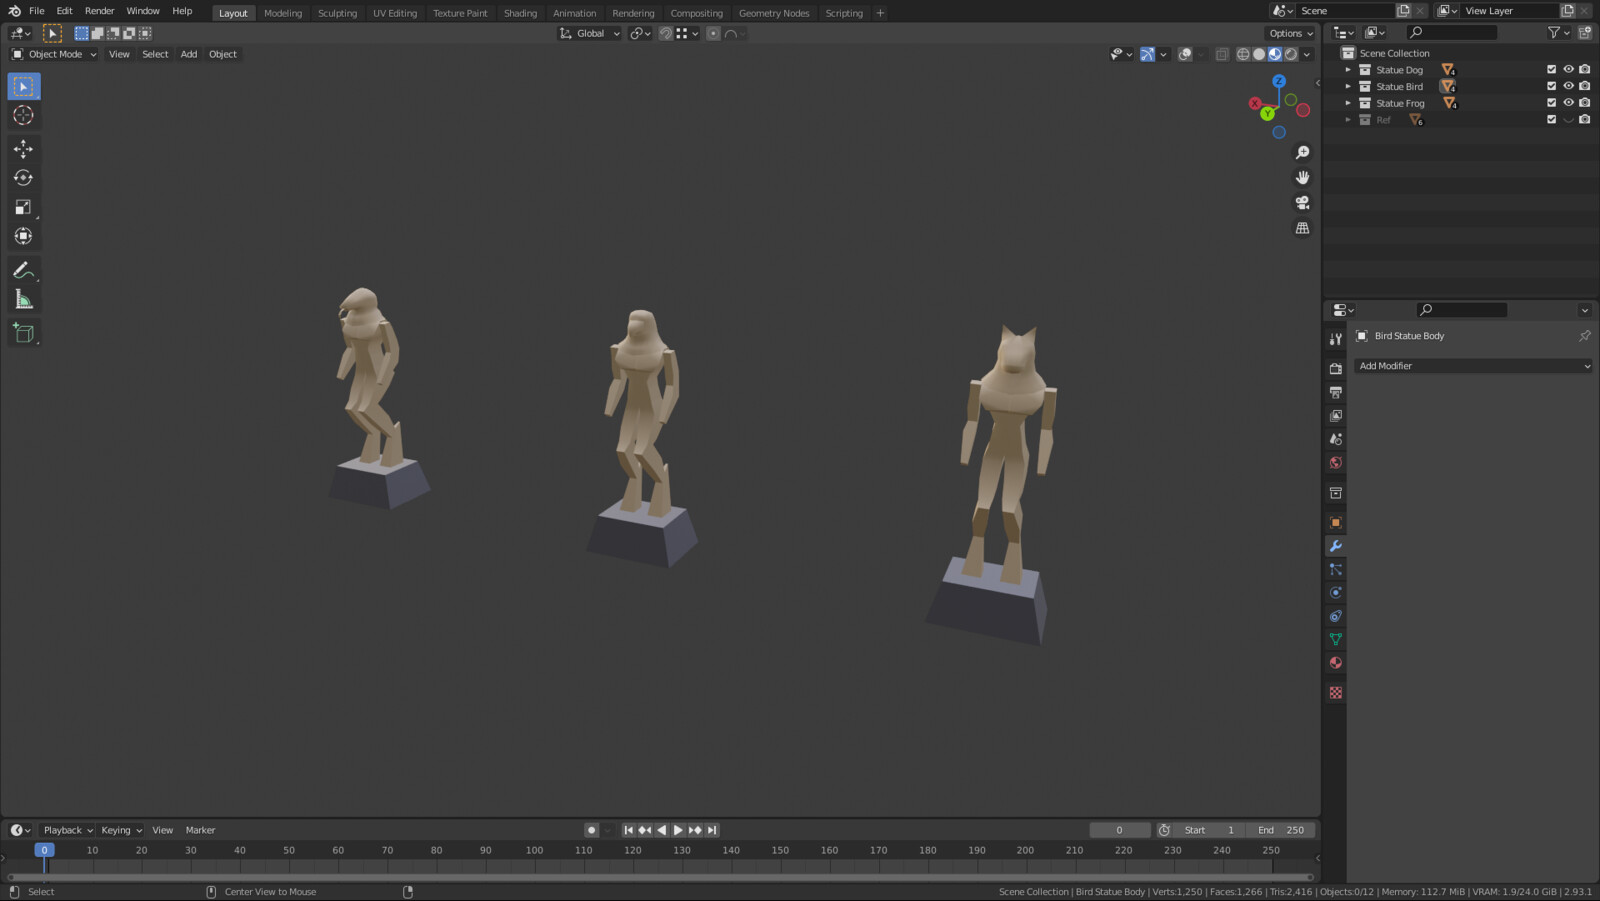
Task: Click the timeline playhead at frame 0
Action: pyautogui.click(x=44, y=850)
